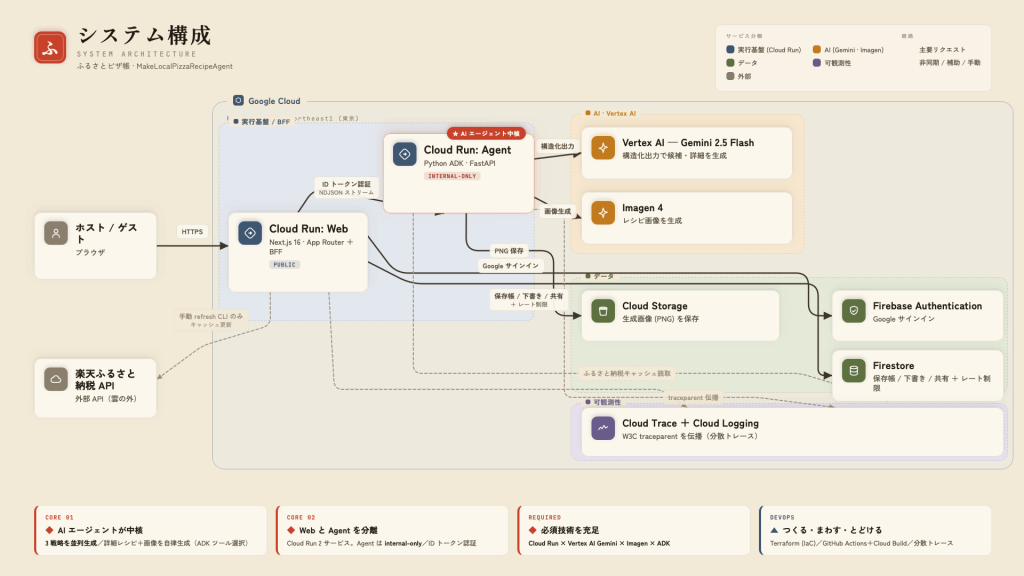Click the purple 可観測性 legend swatch
The height and width of the screenshot is (576, 1024).
tap(817, 63)
